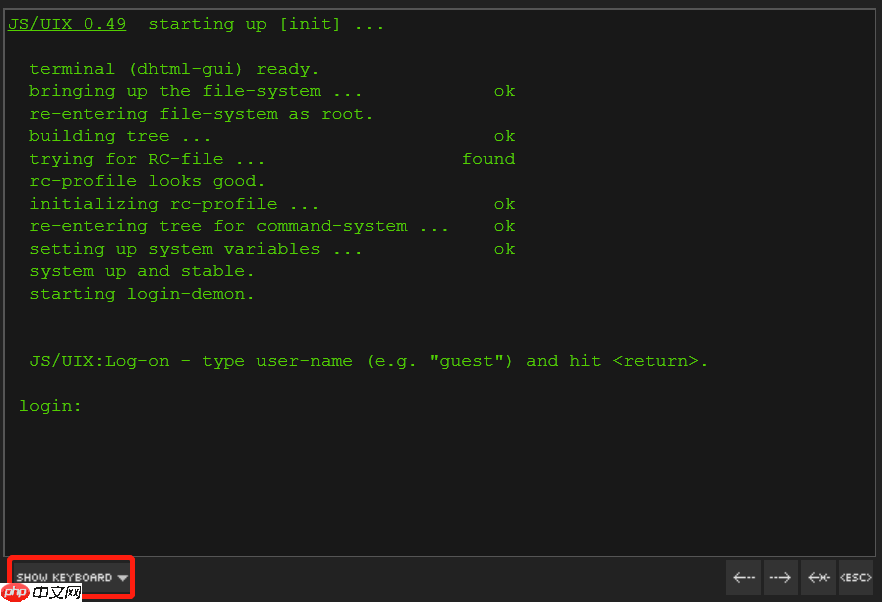
Task: Click the 'starting login-demon.' line
Action: [x=140, y=293]
